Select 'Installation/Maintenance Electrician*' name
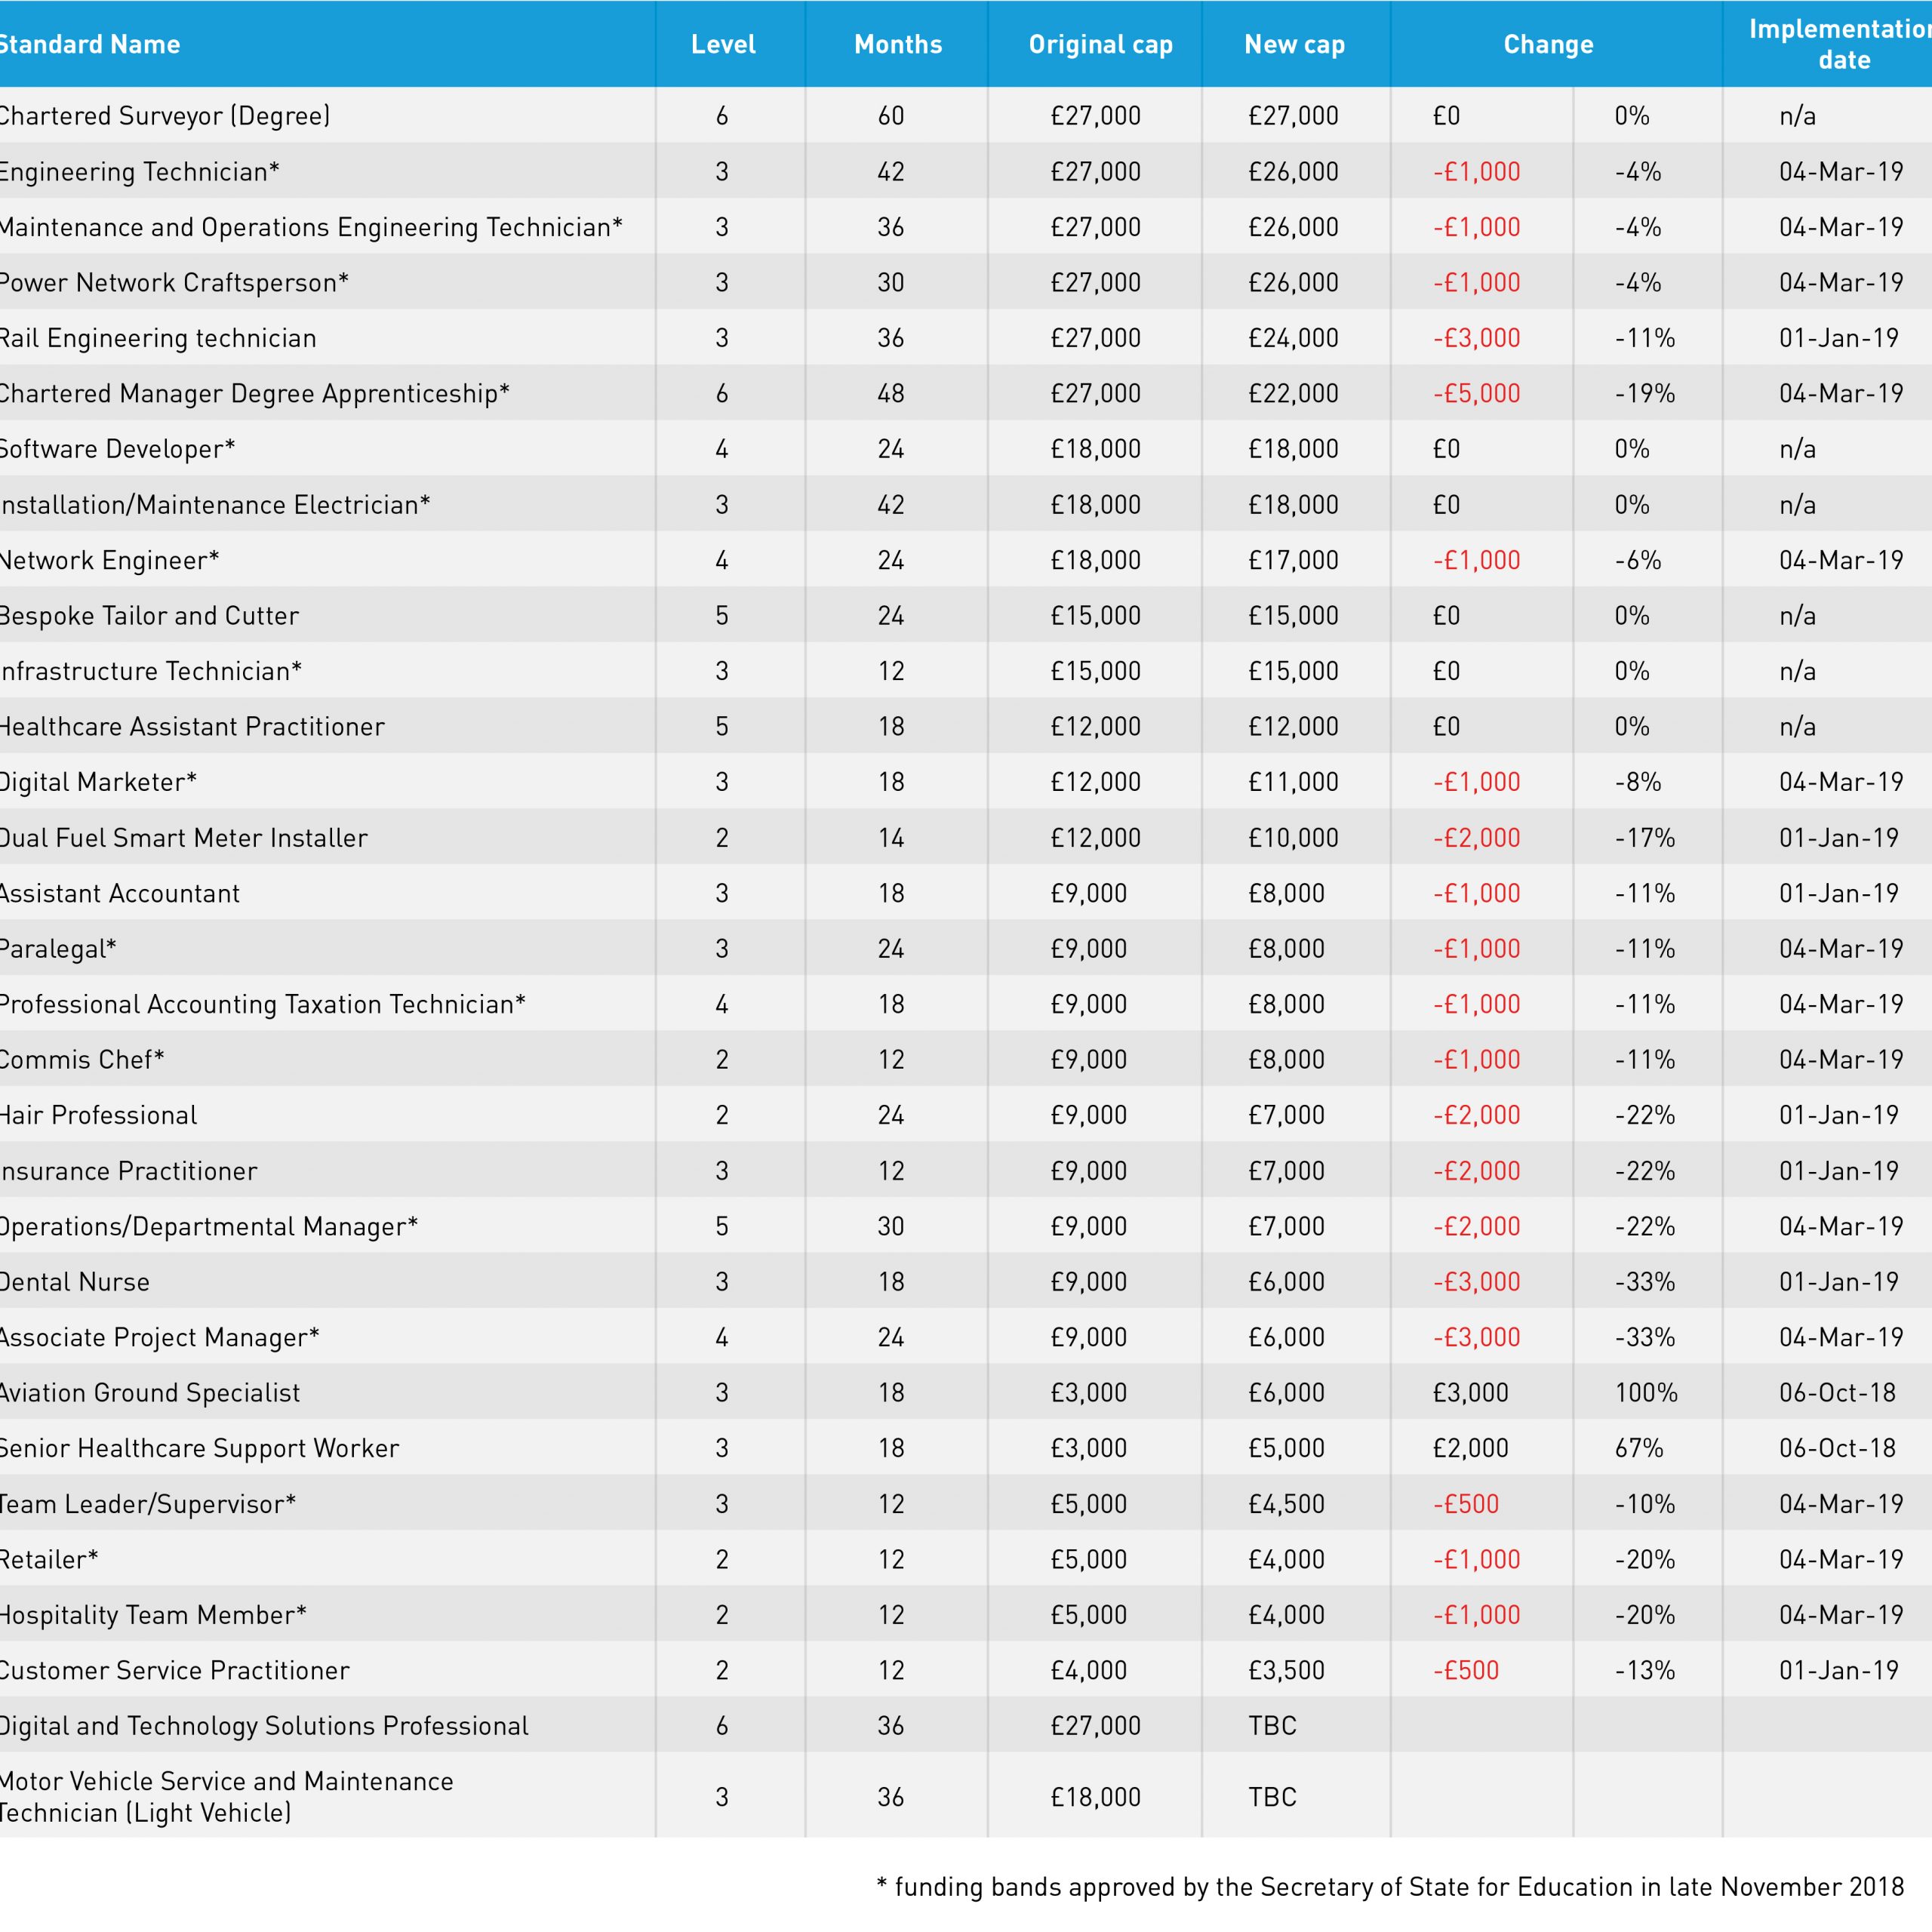This screenshot has height=1932, width=1932. click(215, 505)
